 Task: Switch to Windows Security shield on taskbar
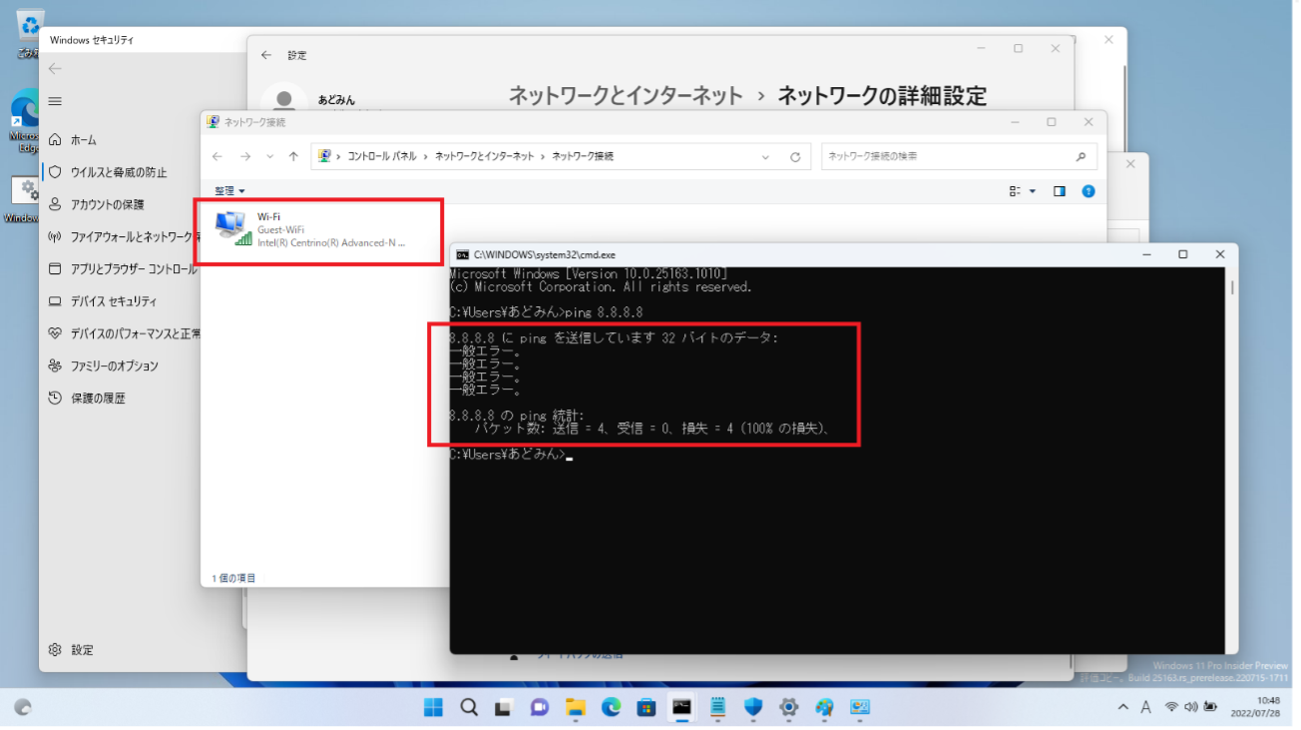(753, 708)
